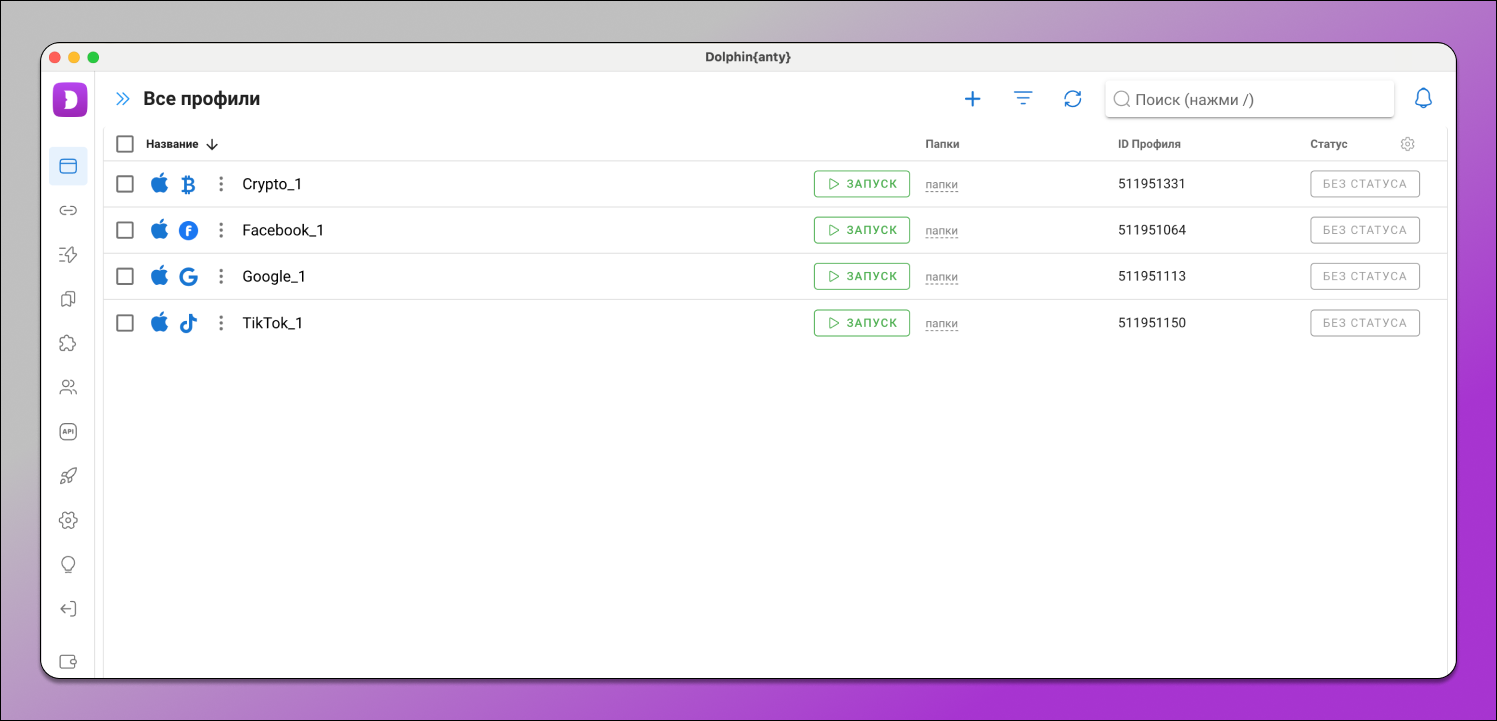
Task: Click the table column settings gear
Action: pyautogui.click(x=1407, y=144)
